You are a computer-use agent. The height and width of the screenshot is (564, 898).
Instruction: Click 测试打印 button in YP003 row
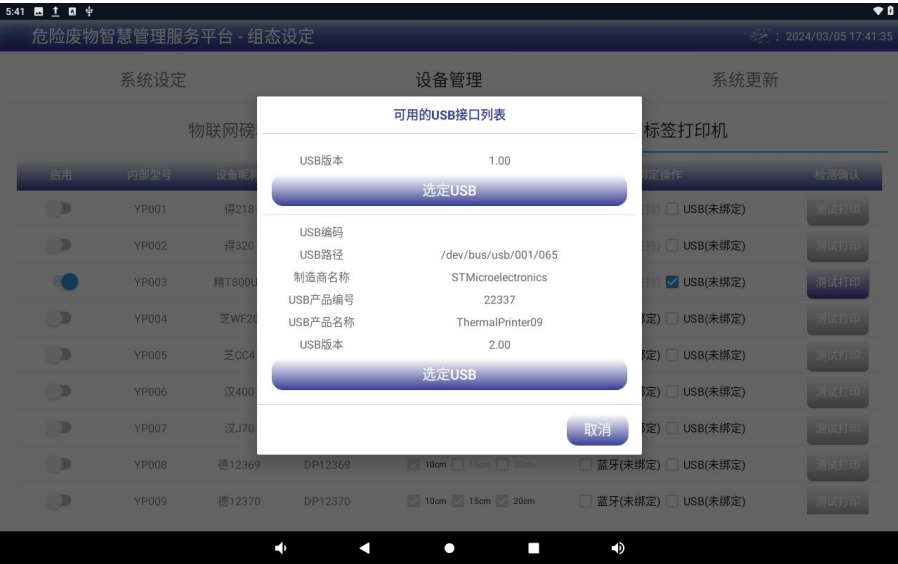tap(838, 282)
